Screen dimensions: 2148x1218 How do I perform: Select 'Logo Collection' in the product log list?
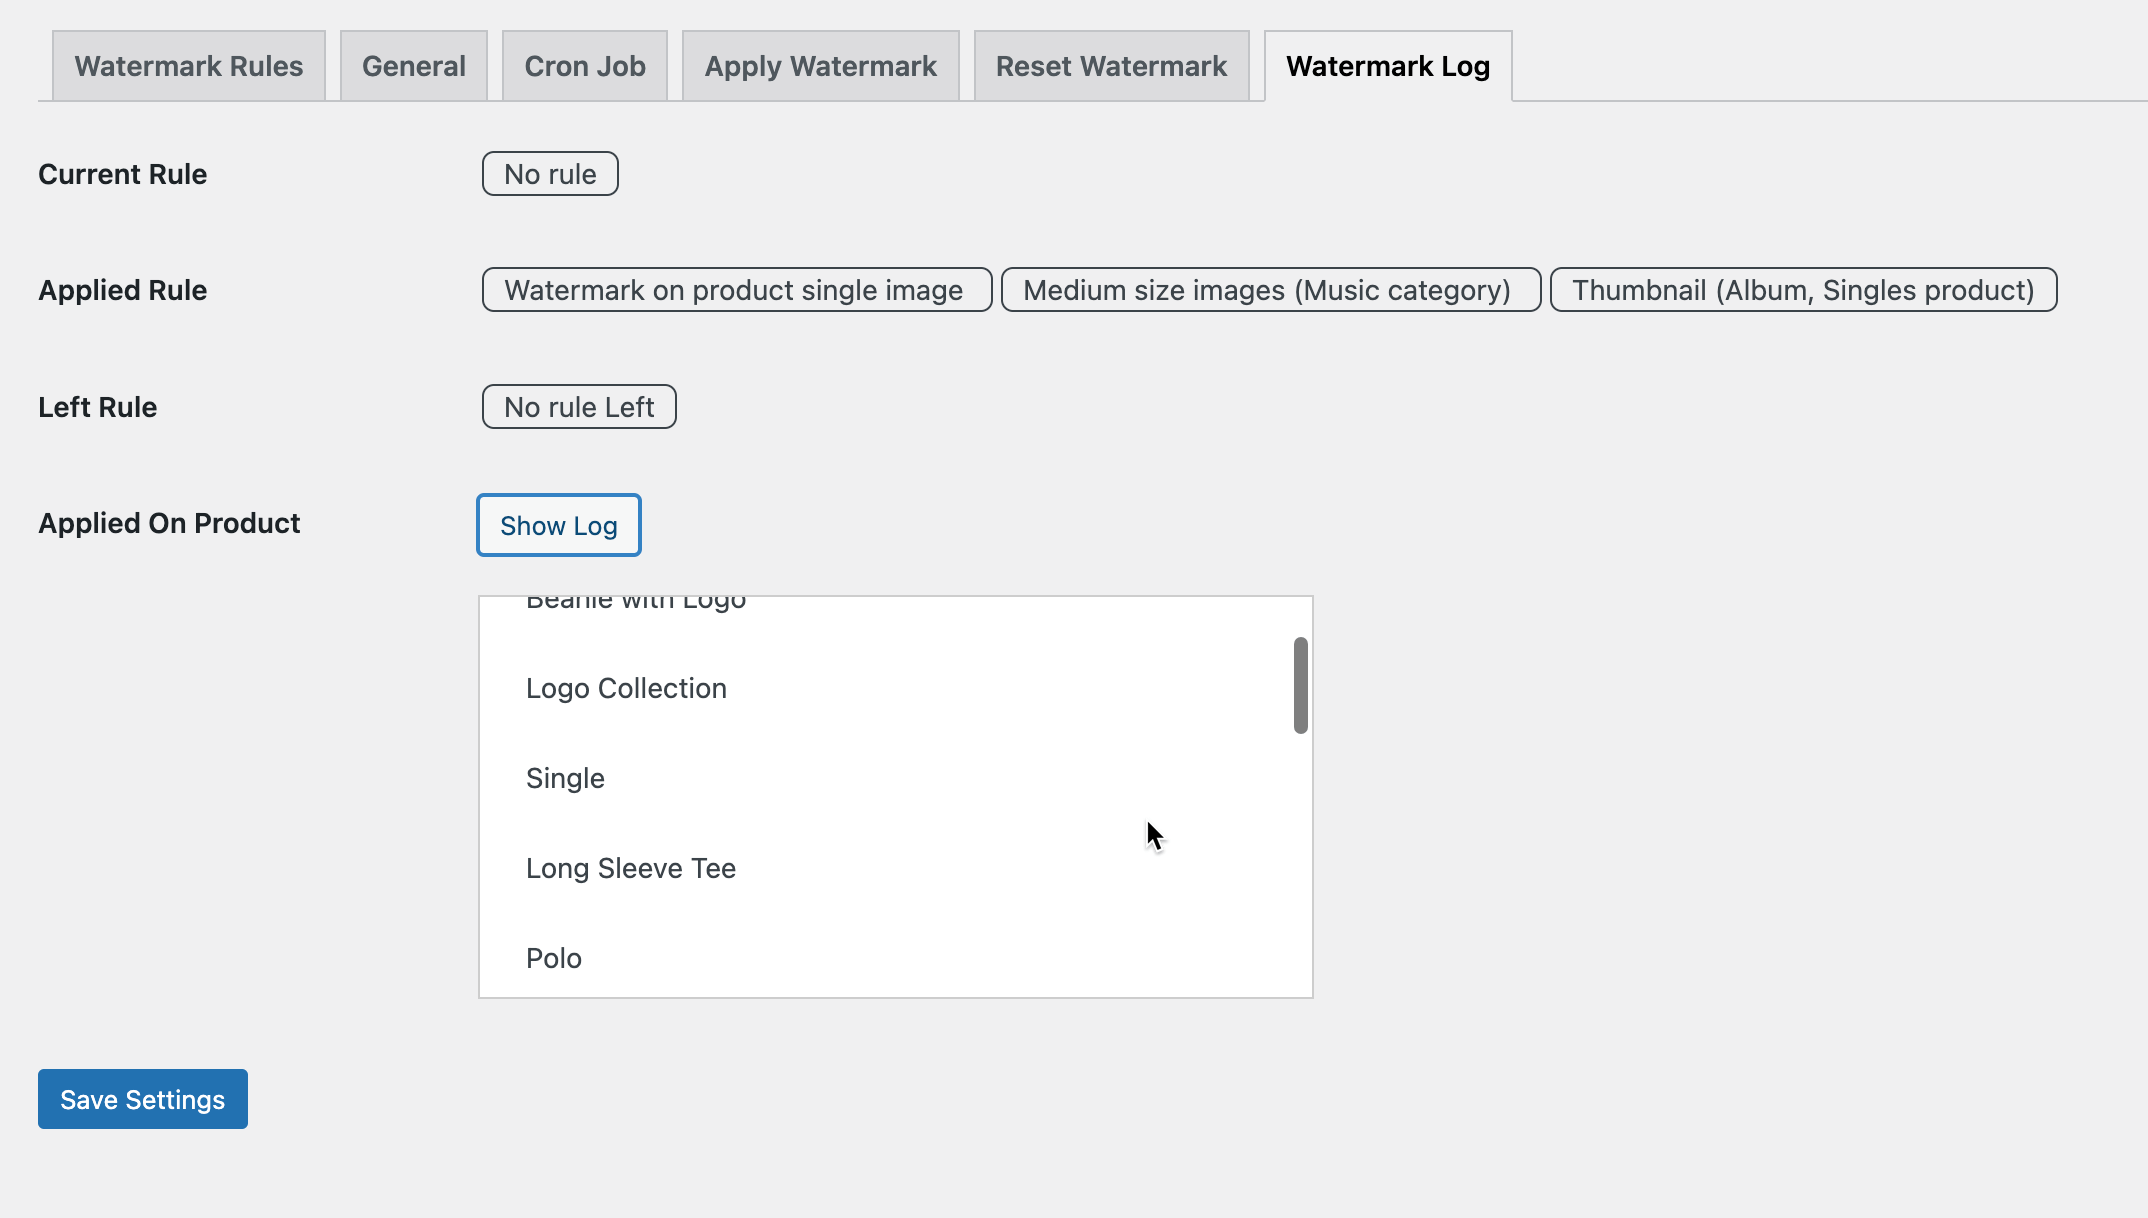click(x=626, y=688)
